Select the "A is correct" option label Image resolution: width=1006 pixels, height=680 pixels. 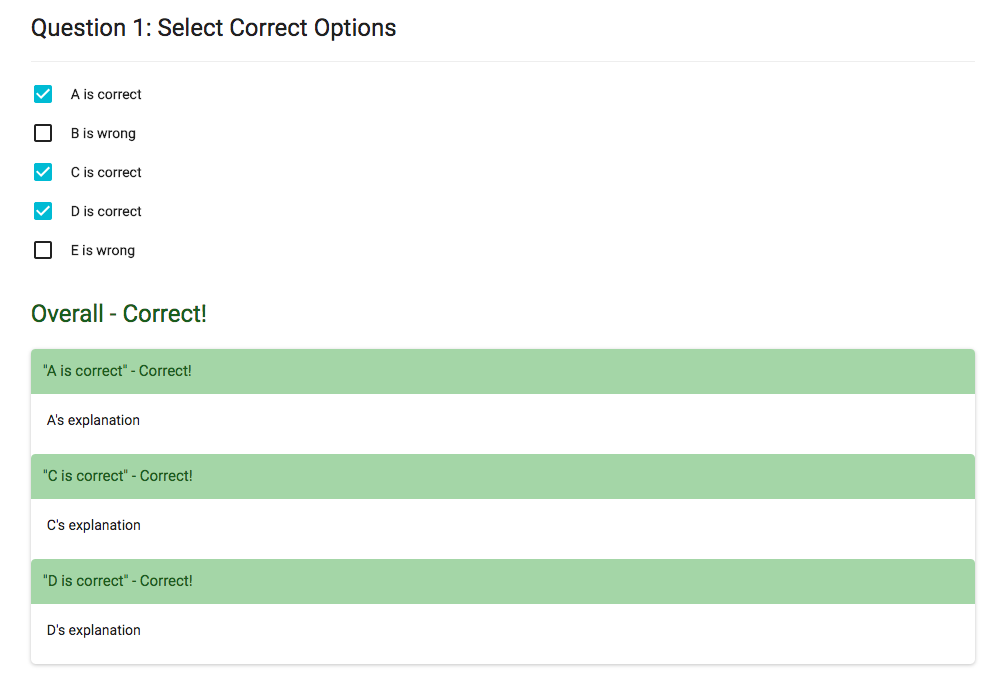pos(105,94)
